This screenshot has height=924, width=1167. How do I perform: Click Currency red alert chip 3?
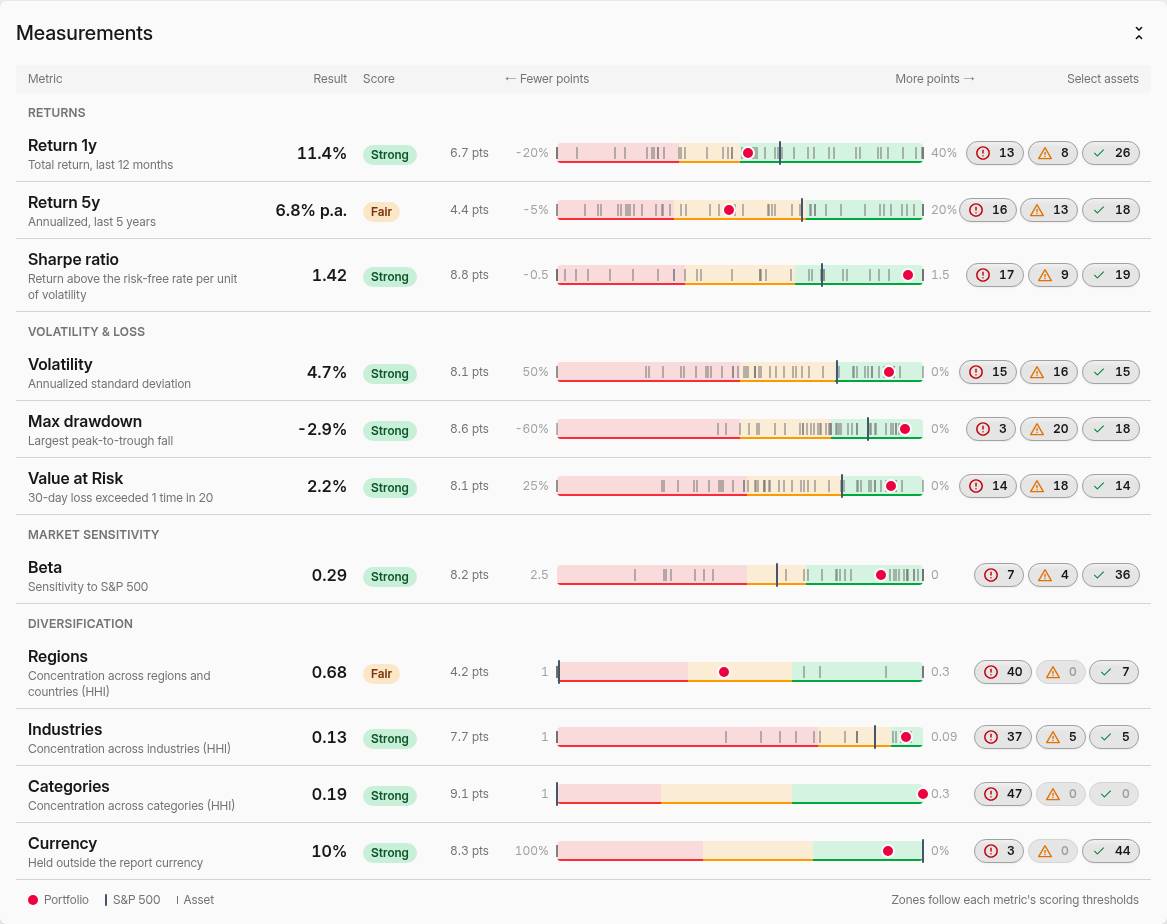coord(999,850)
